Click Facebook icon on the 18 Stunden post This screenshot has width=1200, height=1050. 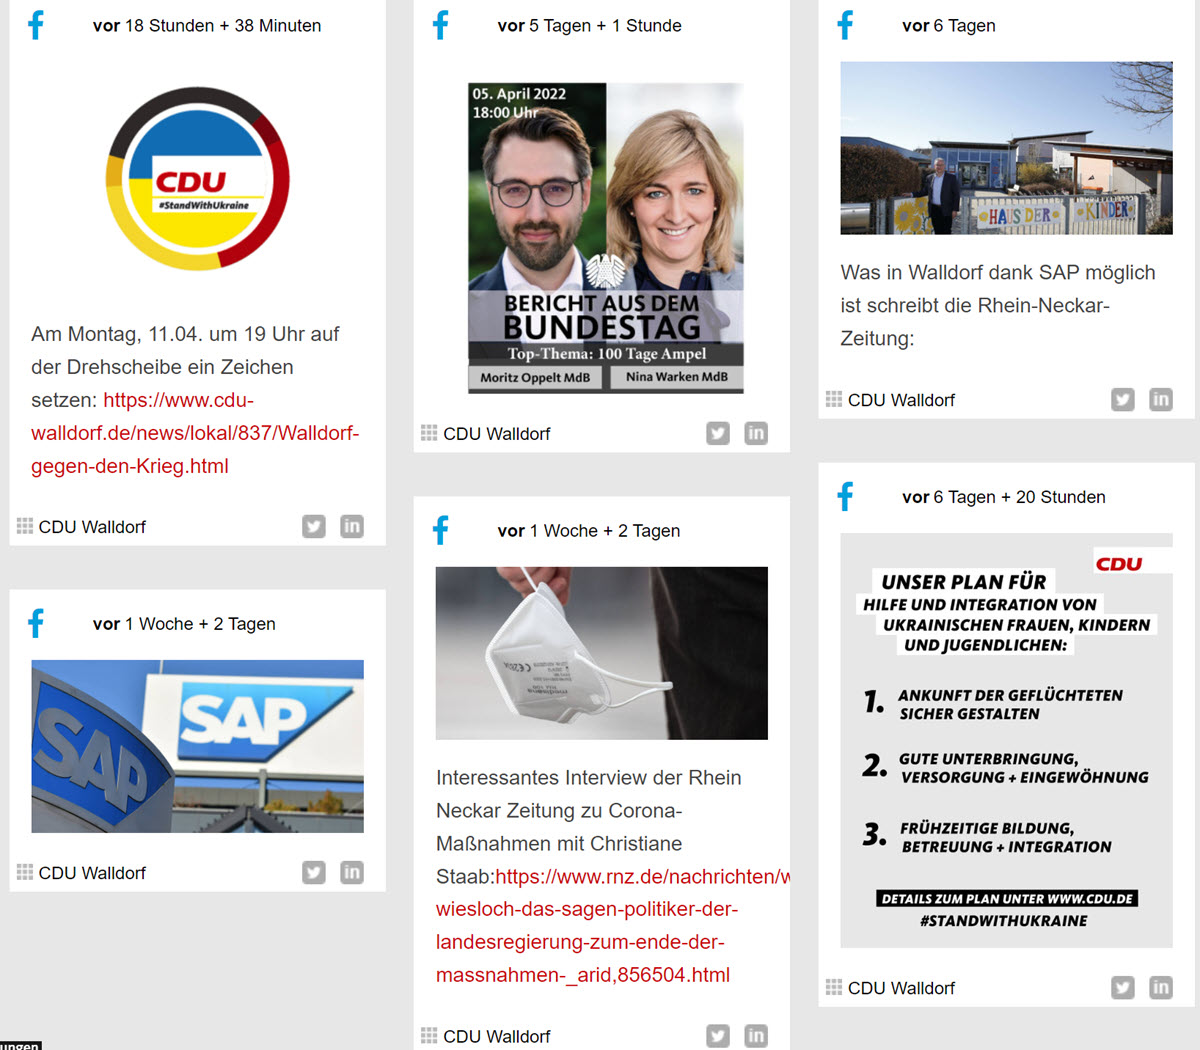click(36, 25)
